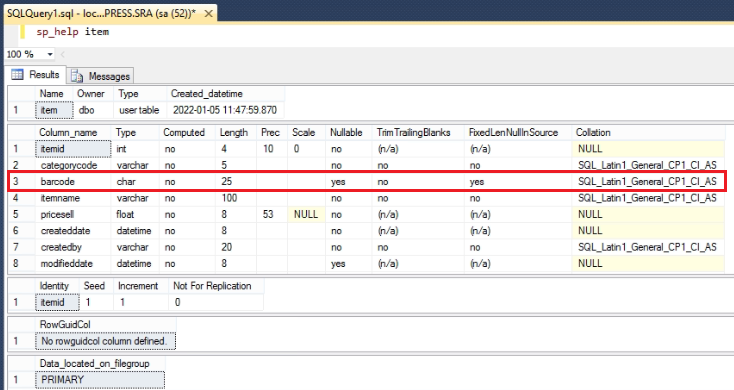Click the Column_name column header
Screen dimensions: 734x390
73,132
